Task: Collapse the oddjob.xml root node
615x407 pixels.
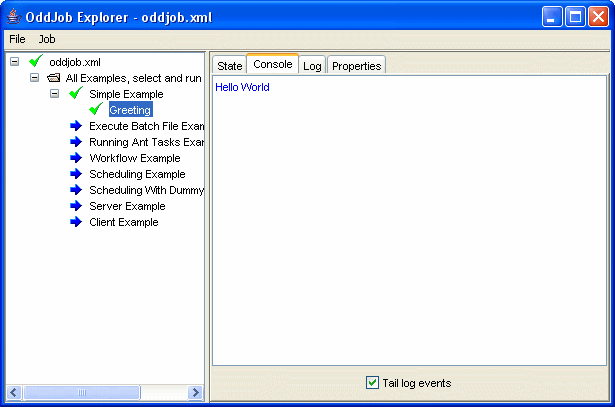Action: point(14,62)
